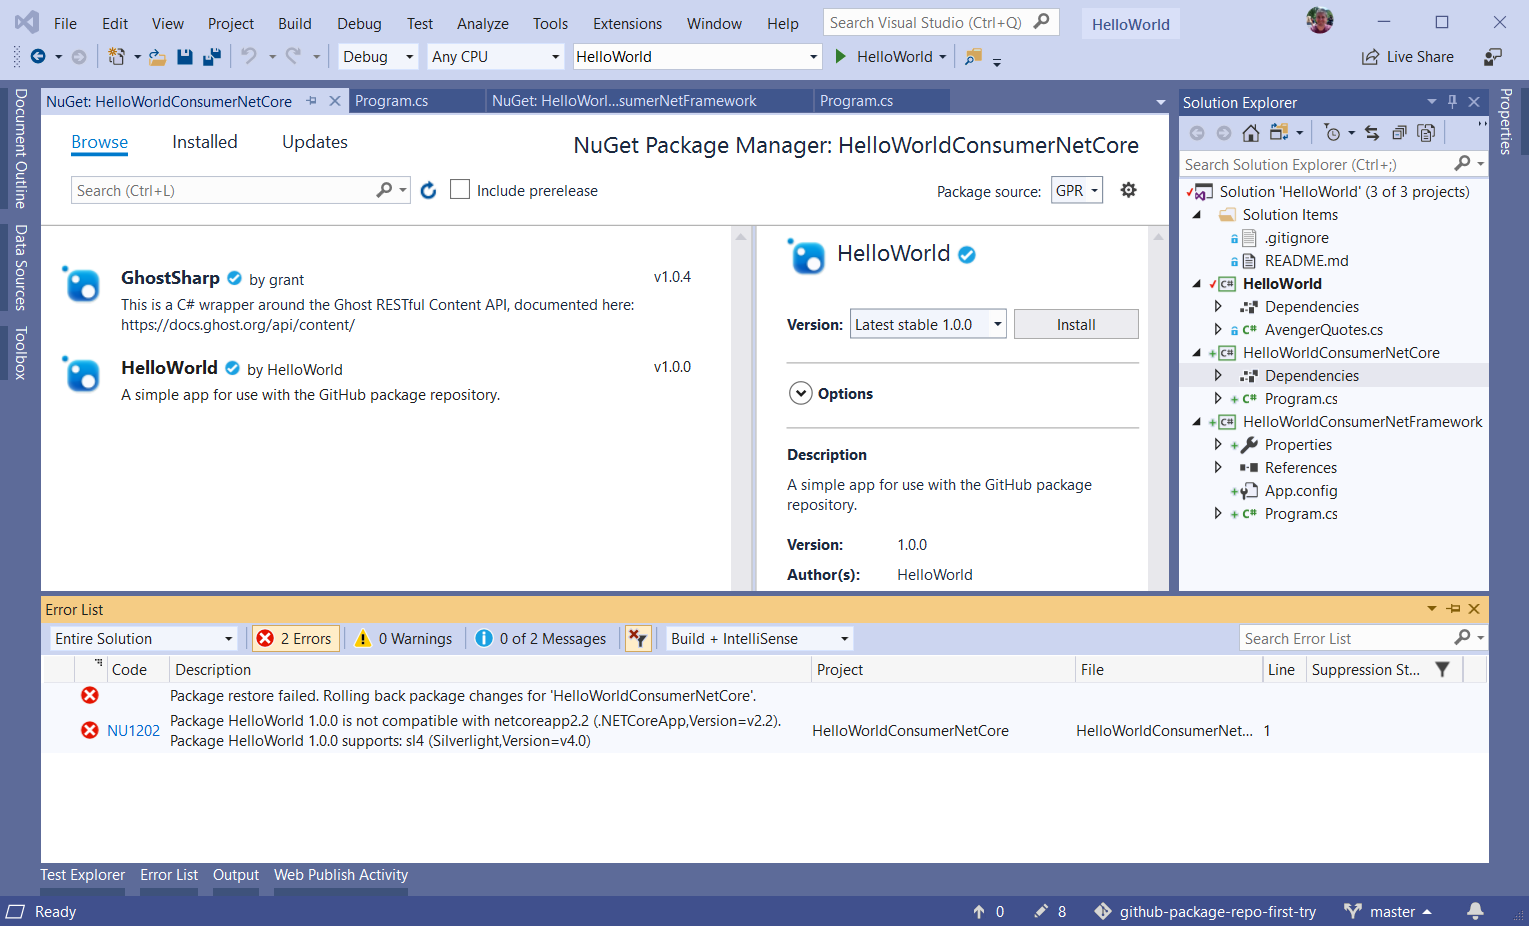Toggle the 2 Errors filter
The height and width of the screenshot is (926, 1529).
pyautogui.click(x=295, y=639)
